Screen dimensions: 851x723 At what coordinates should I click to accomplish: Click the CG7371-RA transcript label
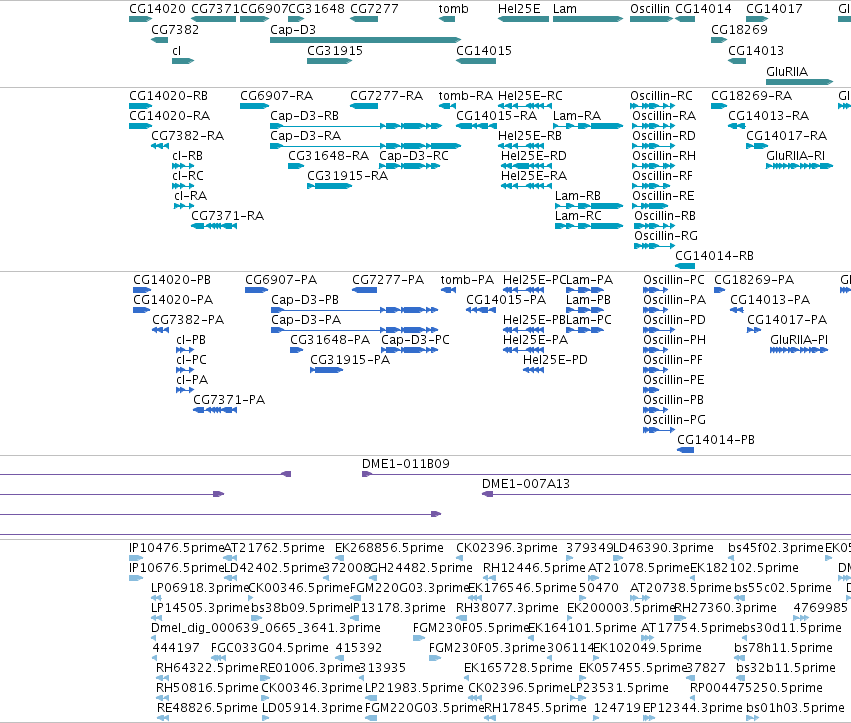(227, 216)
